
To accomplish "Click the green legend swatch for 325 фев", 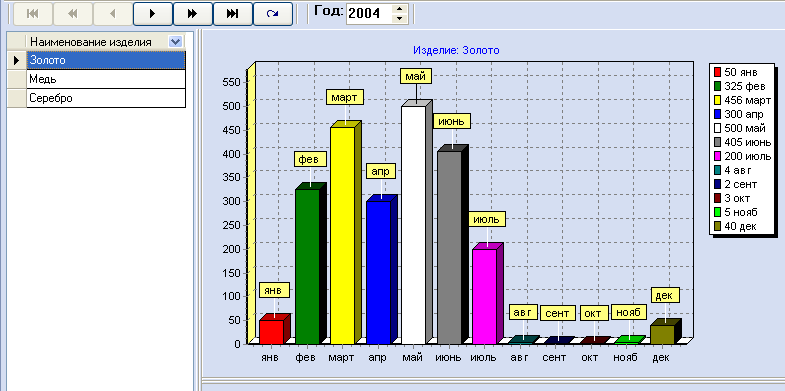I will 717,86.
